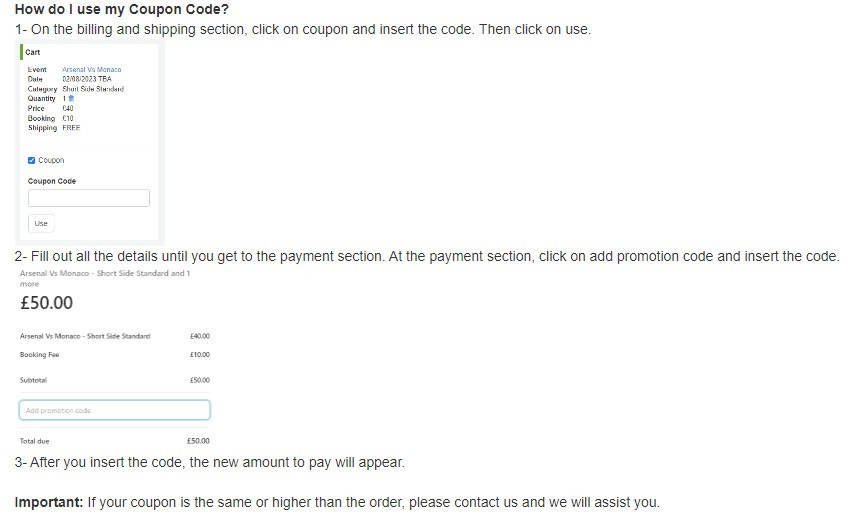This screenshot has width=857, height=513.
Task: Click the £40.00 ticket price in summary
Action: 199,336
